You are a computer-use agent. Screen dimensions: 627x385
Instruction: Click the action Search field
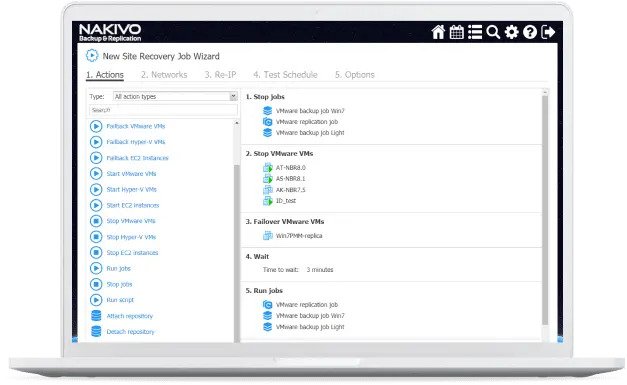click(163, 110)
